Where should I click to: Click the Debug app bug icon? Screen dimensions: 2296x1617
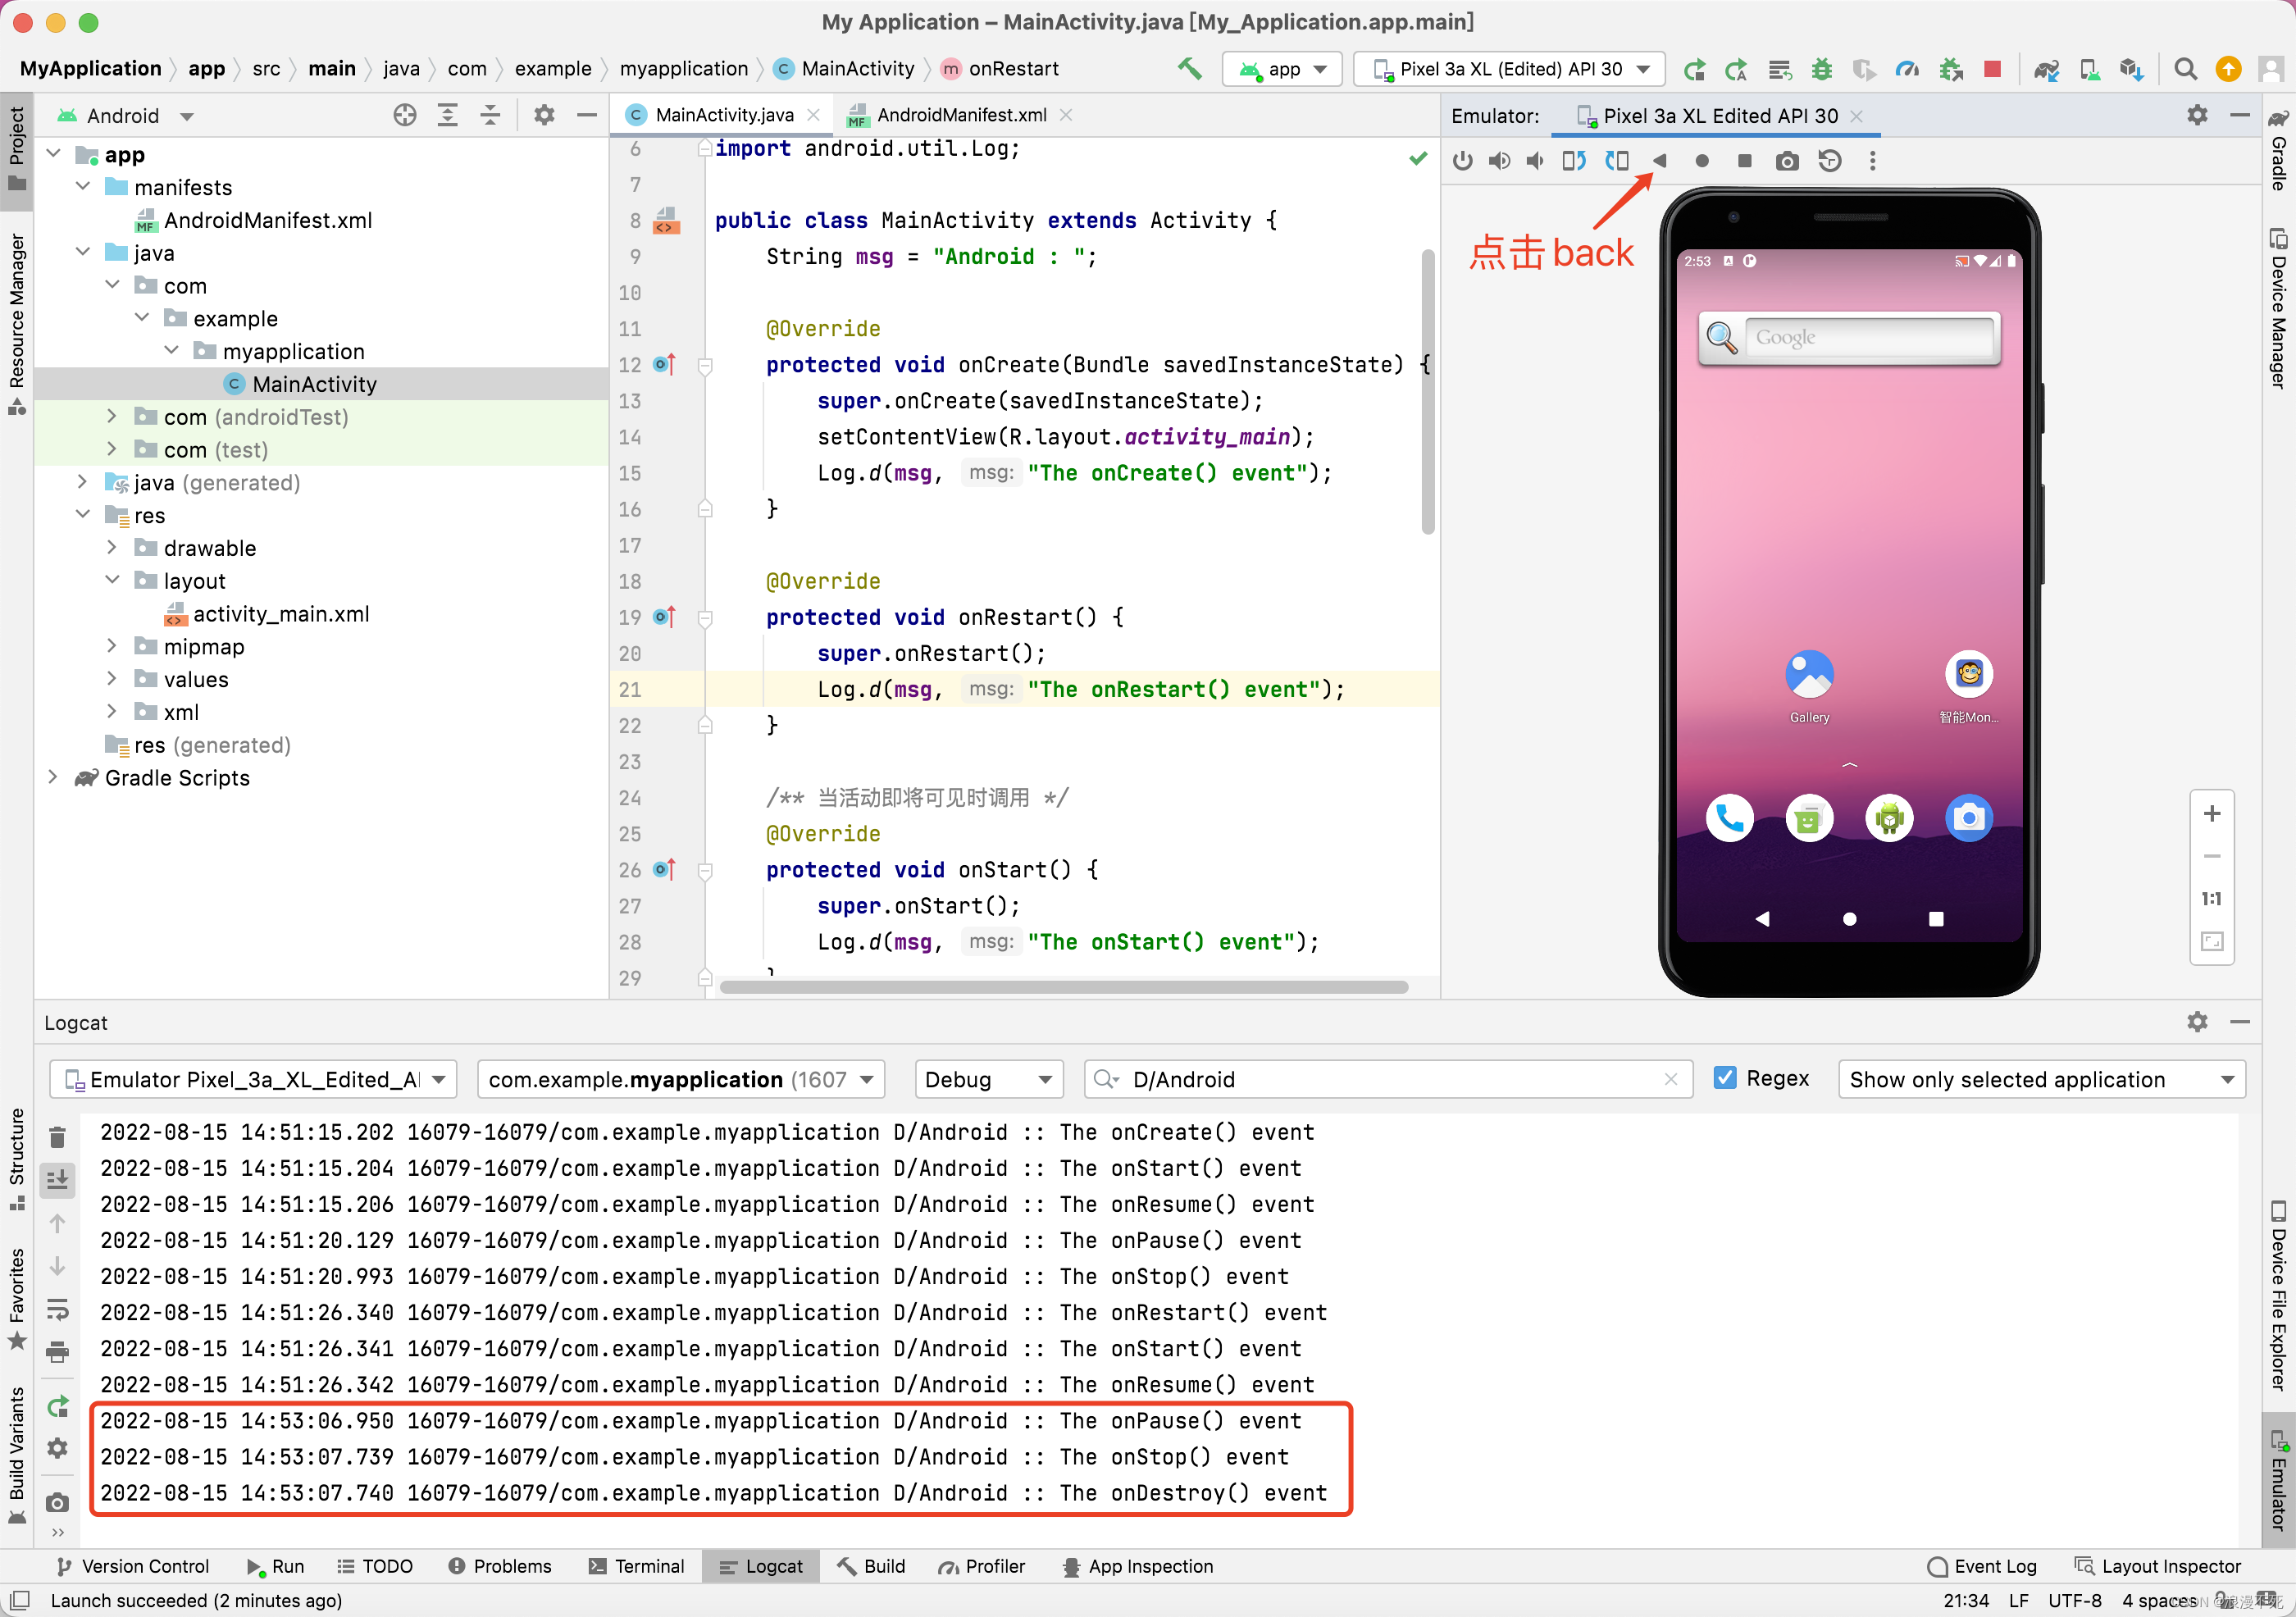(x=1822, y=69)
